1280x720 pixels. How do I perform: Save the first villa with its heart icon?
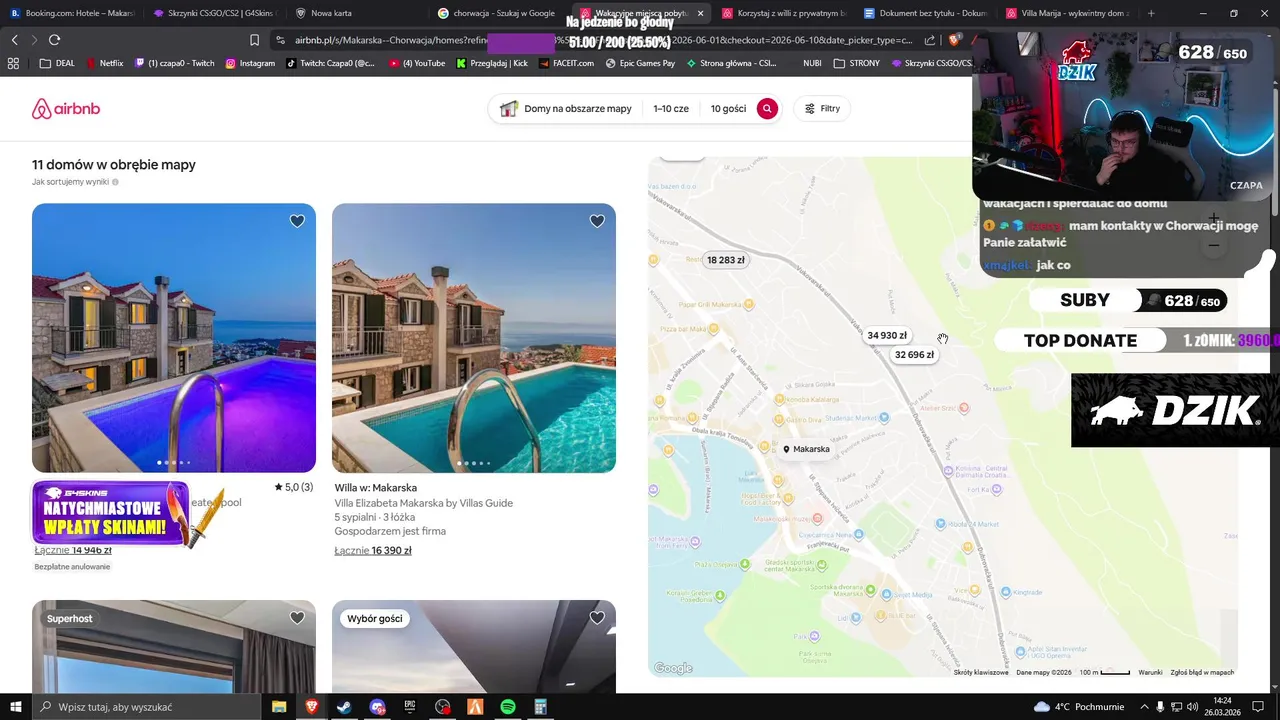(x=297, y=221)
